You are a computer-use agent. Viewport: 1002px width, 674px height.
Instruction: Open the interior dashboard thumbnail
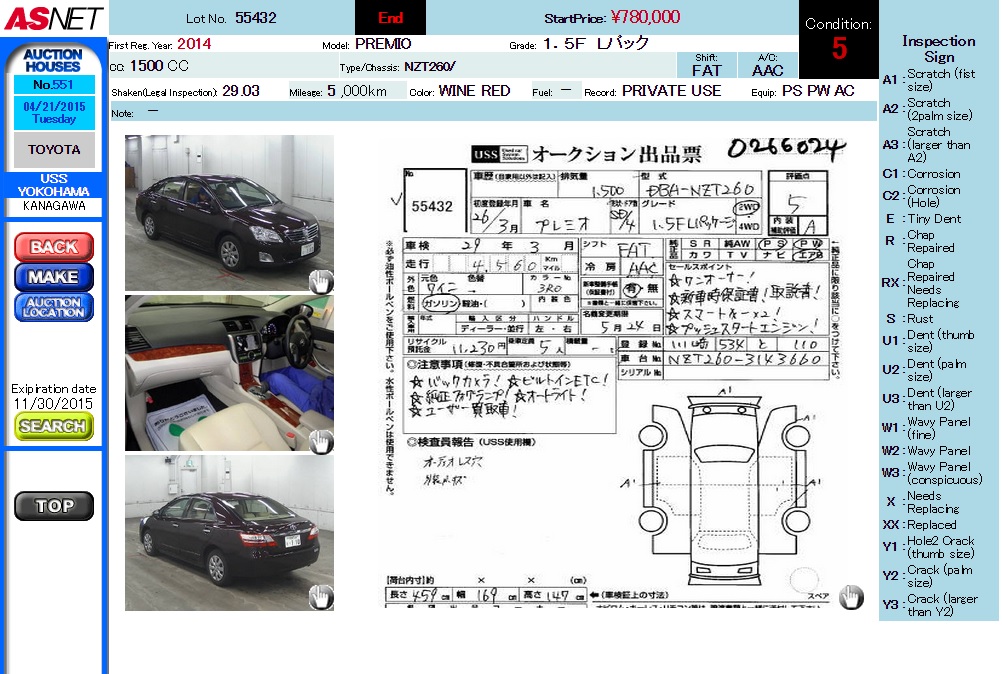[229, 372]
